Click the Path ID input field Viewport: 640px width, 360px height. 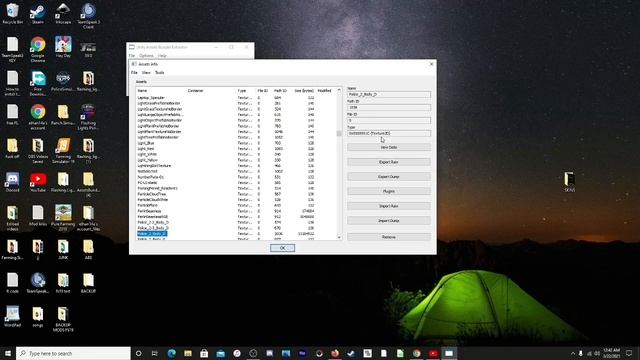pyautogui.click(x=389, y=107)
